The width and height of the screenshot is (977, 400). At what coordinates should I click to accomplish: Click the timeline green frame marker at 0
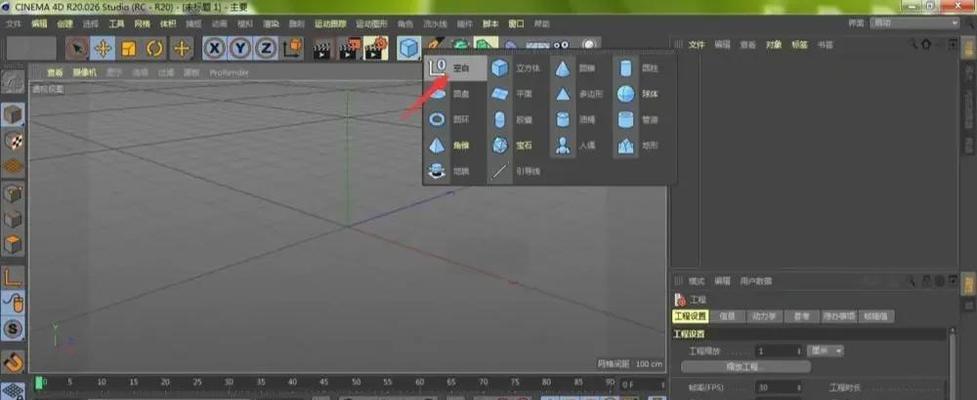point(40,383)
